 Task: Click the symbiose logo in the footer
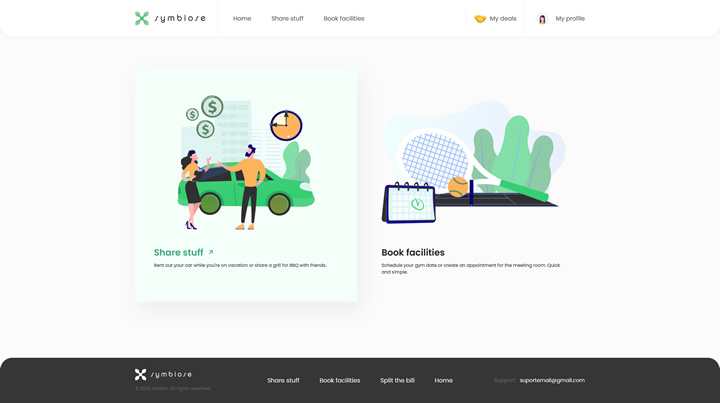tap(163, 374)
